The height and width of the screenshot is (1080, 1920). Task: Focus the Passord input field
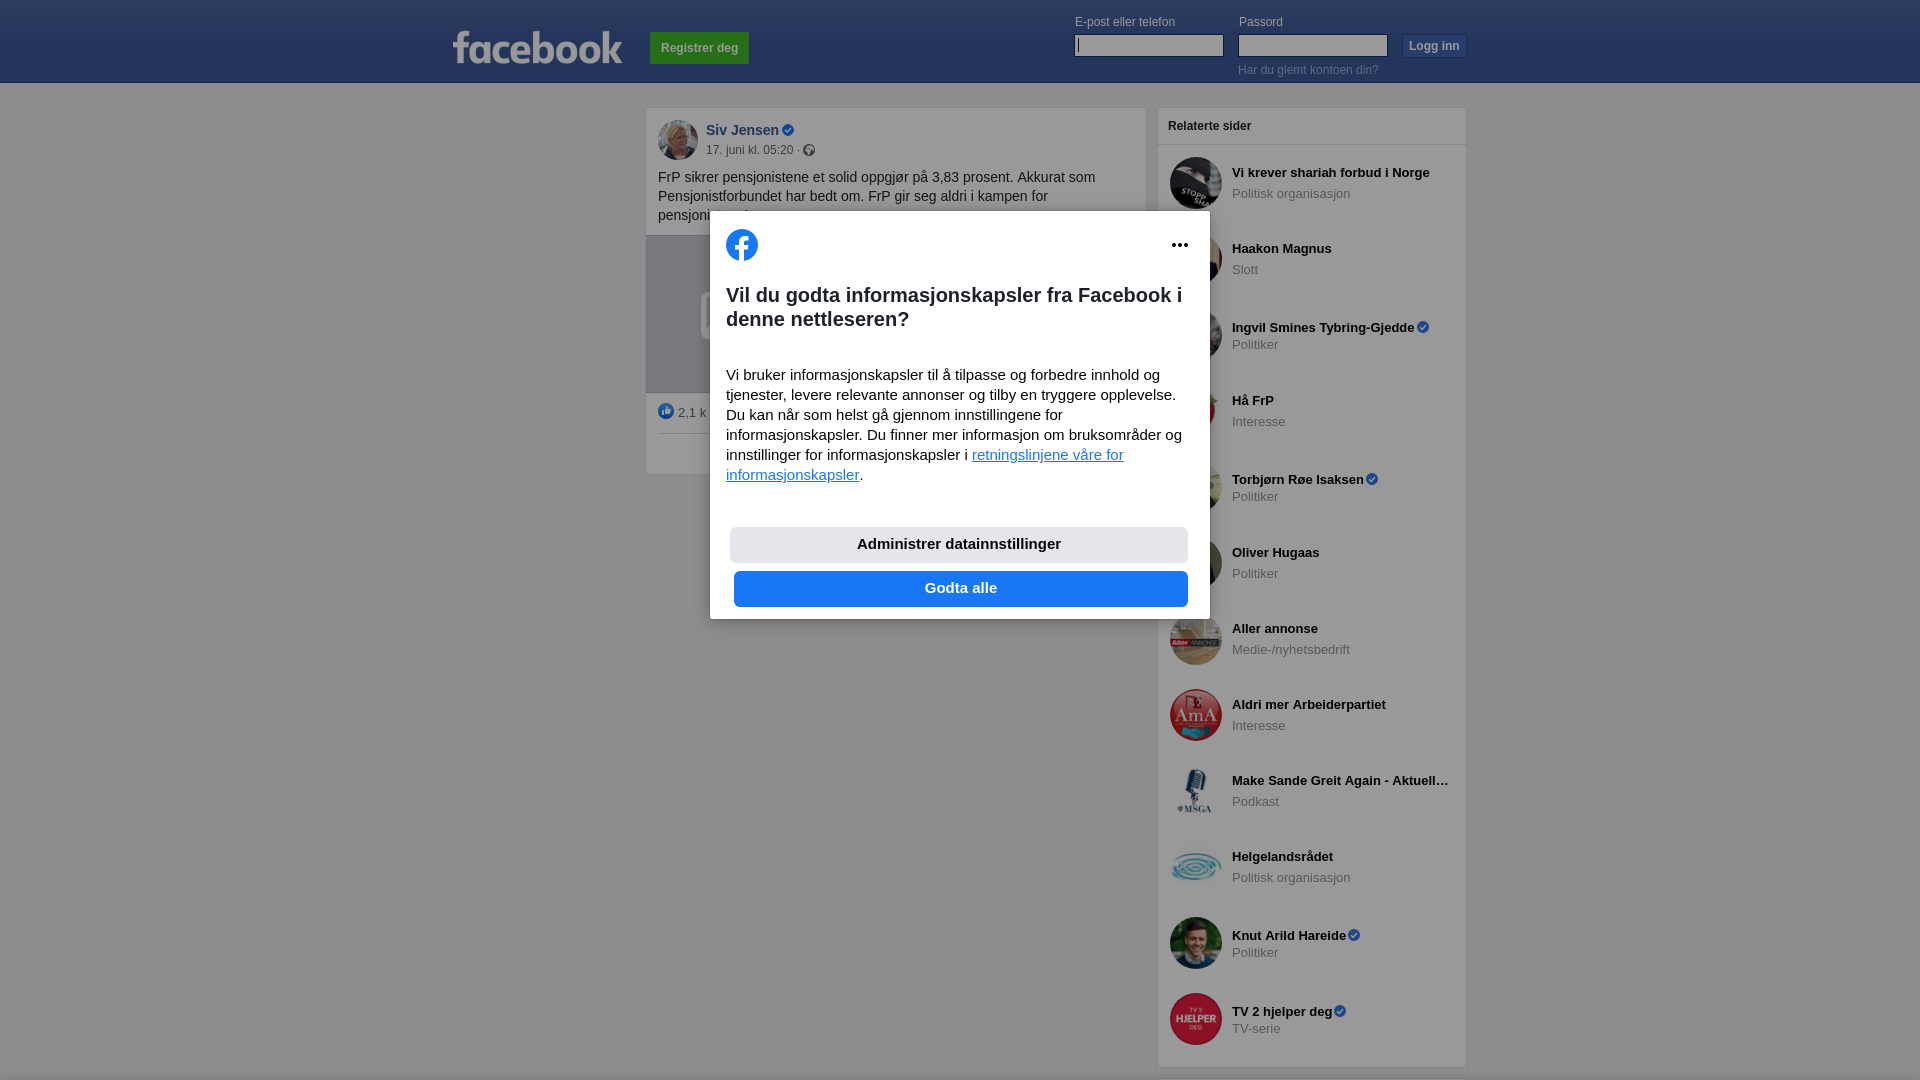tap(1313, 46)
